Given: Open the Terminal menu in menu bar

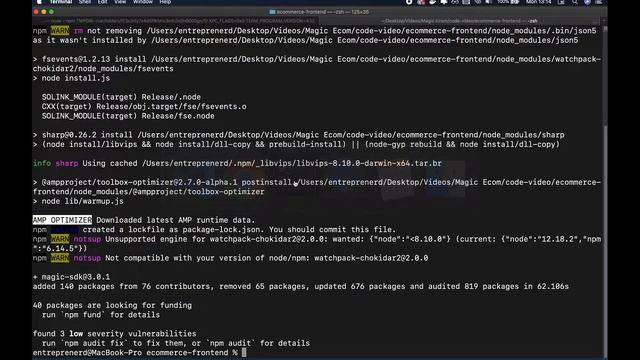Looking at the screenshot, I should point(60,2).
